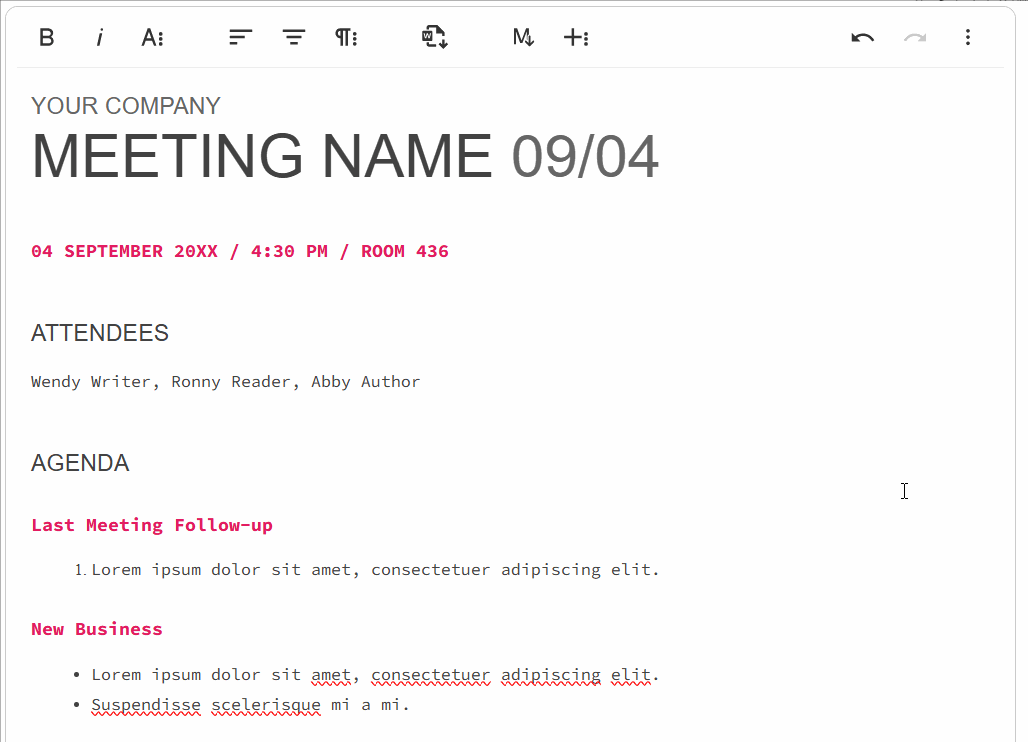Click the ATTENDEES heading

click(x=100, y=333)
